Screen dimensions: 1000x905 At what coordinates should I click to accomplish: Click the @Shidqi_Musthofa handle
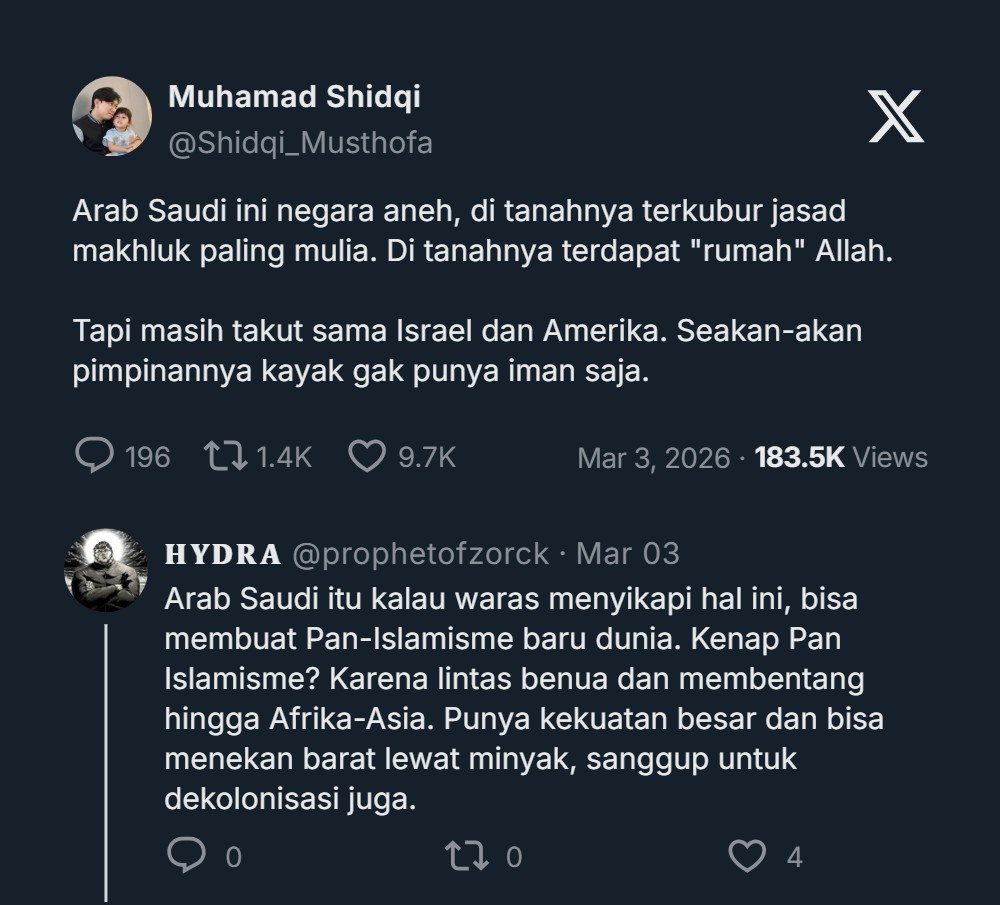[x=300, y=143]
